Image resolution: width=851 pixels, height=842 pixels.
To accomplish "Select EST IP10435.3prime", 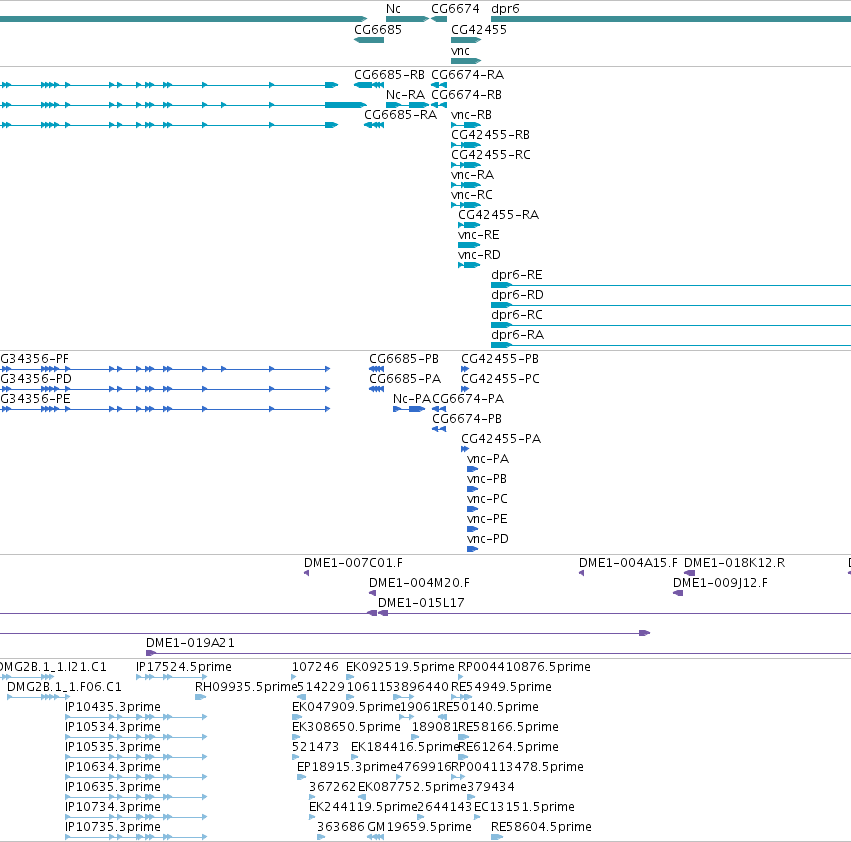I will (112, 707).
